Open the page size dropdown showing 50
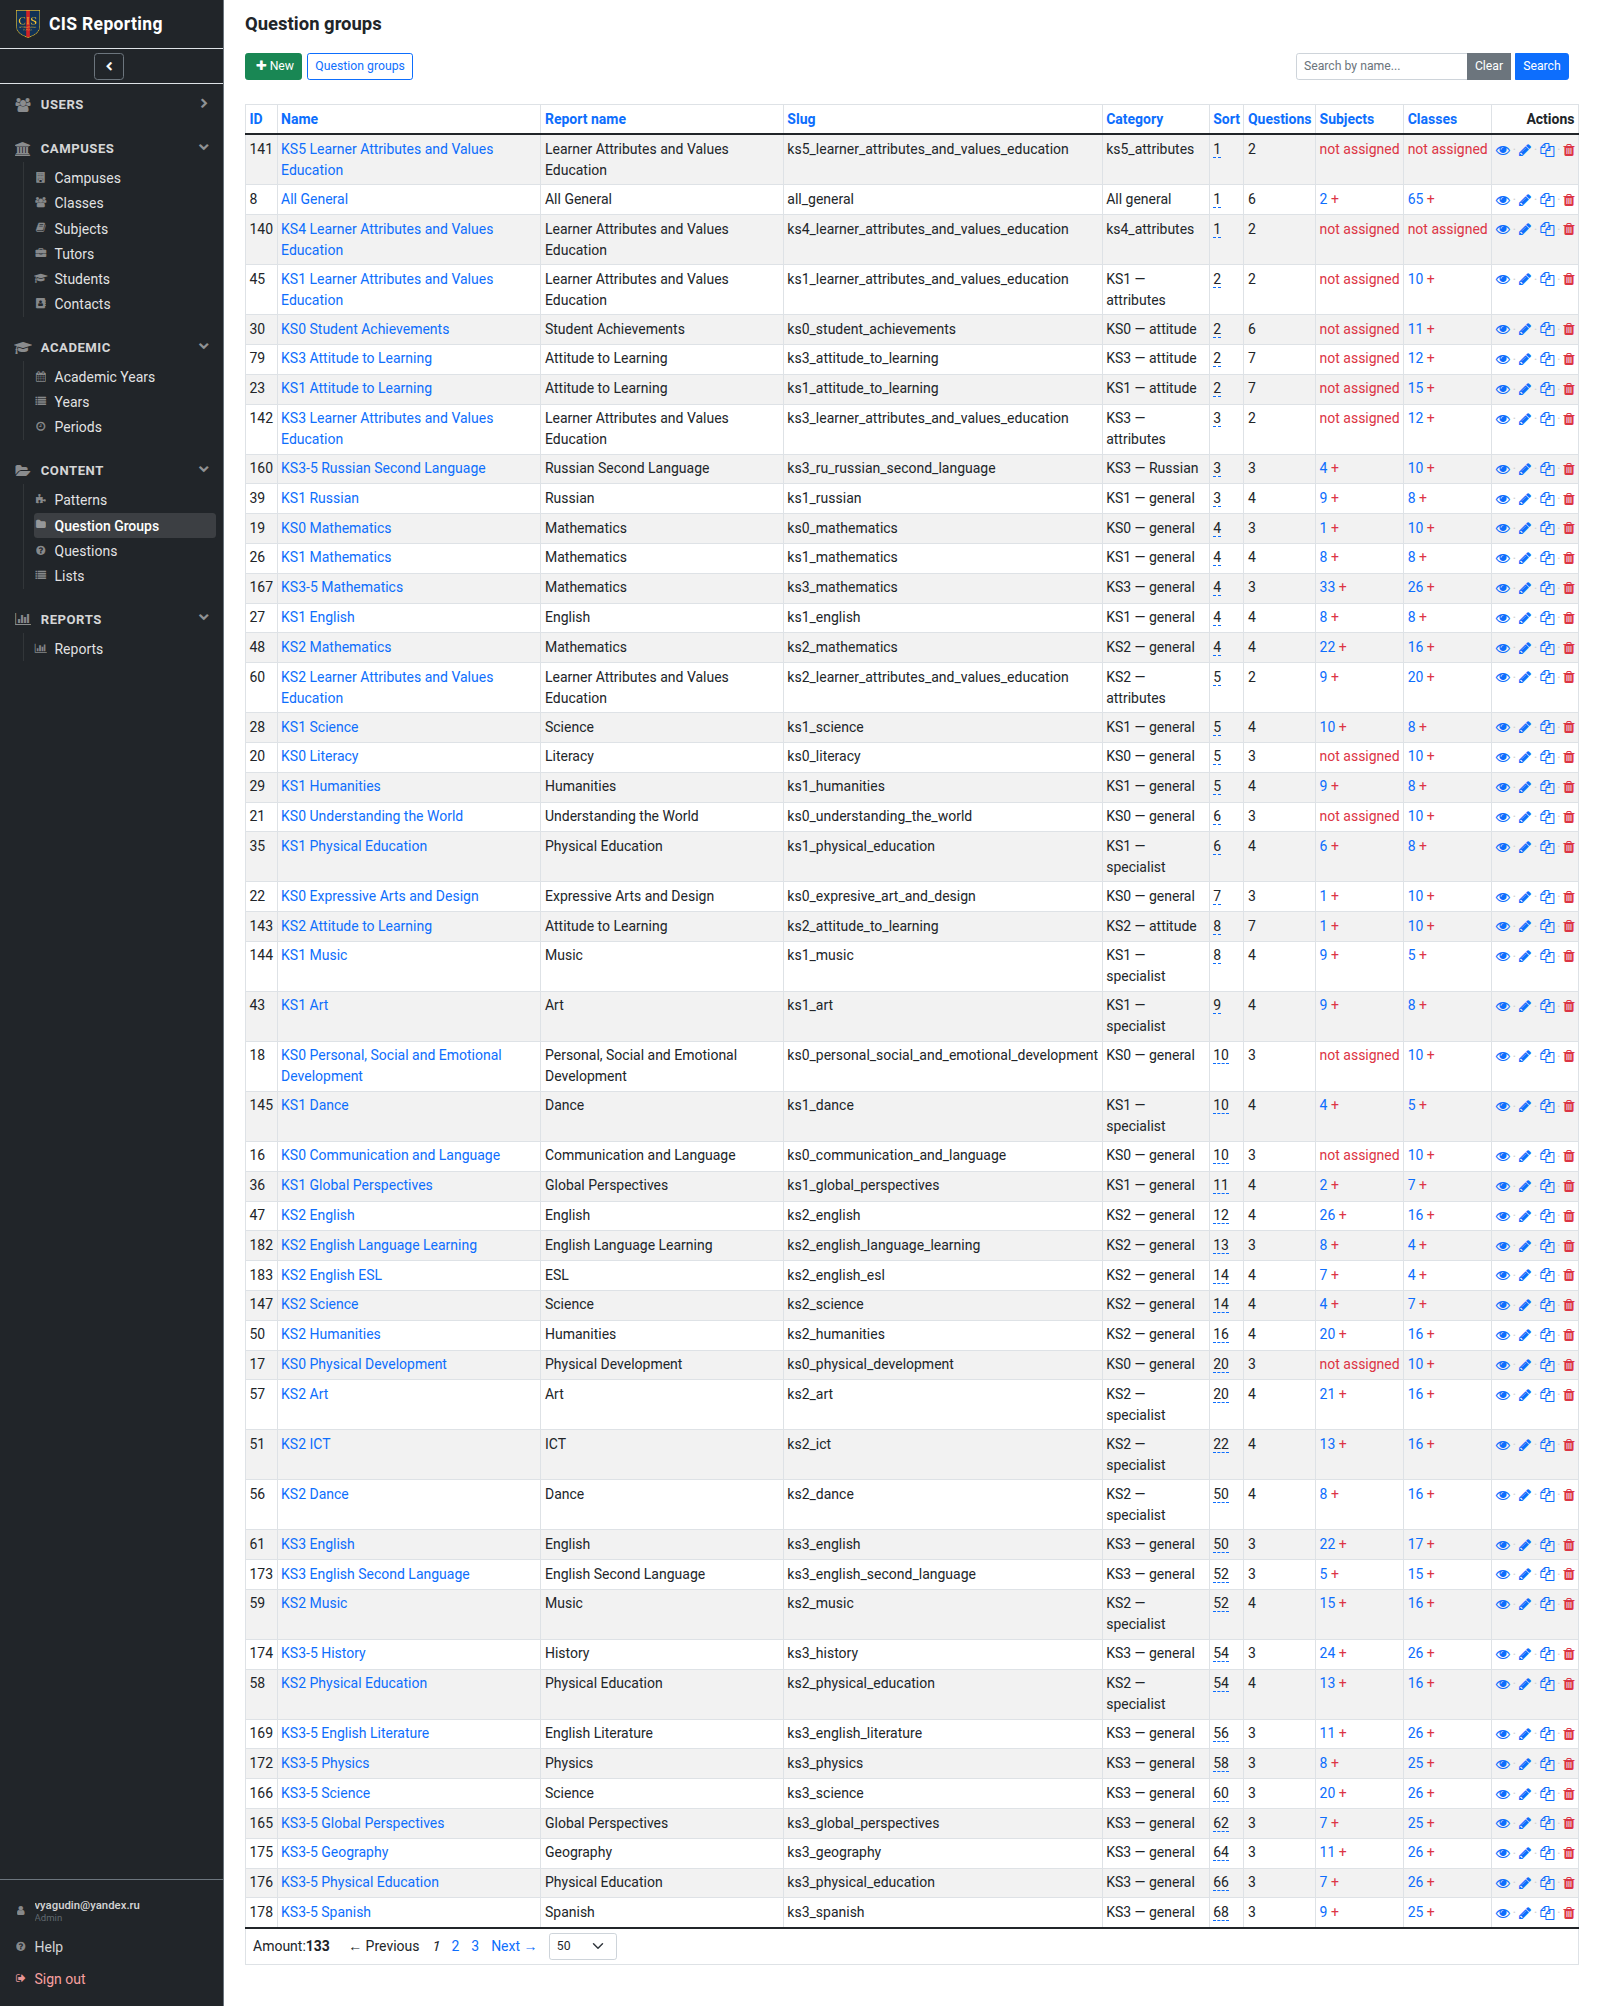Image resolution: width=1600 pixels, height=2006 pixels. [582, 1946]
